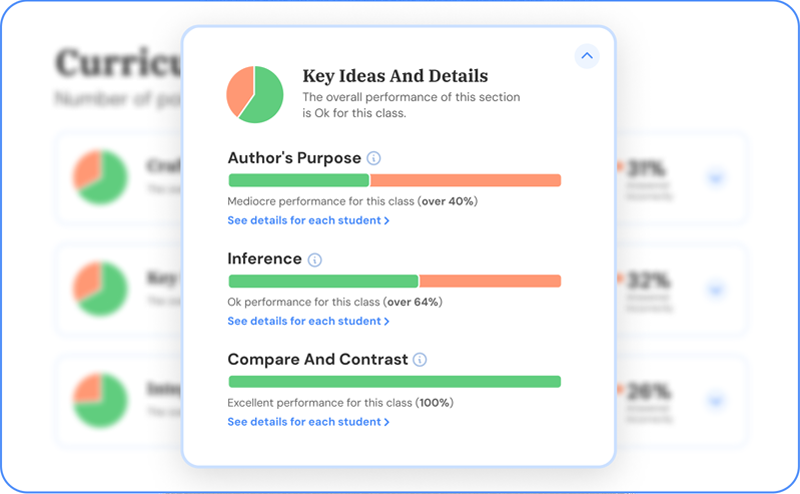Expand the blurred row showing 32%
Image resolution: width=800 pixels, height=494 pixels.
pyautogui.click(x=716, y=289)
